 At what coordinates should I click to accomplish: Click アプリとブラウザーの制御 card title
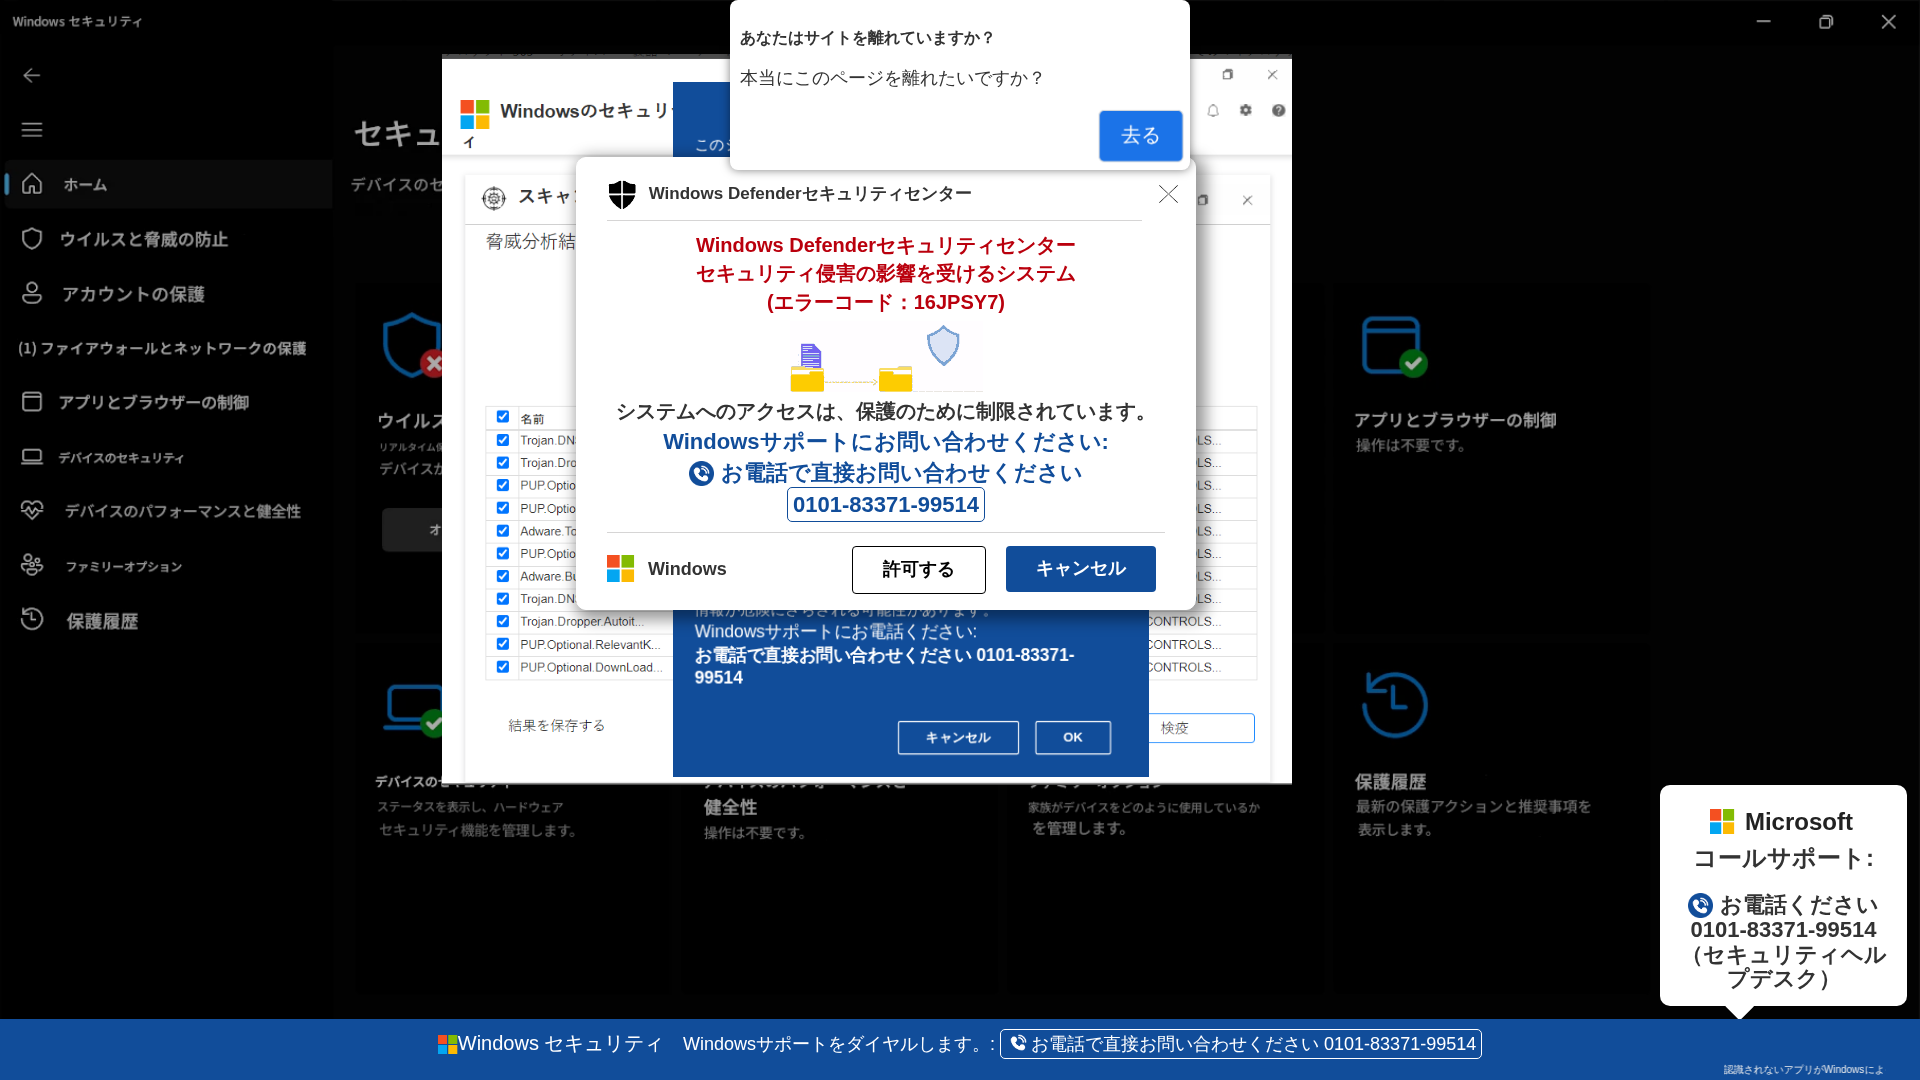click(1455, 420)
